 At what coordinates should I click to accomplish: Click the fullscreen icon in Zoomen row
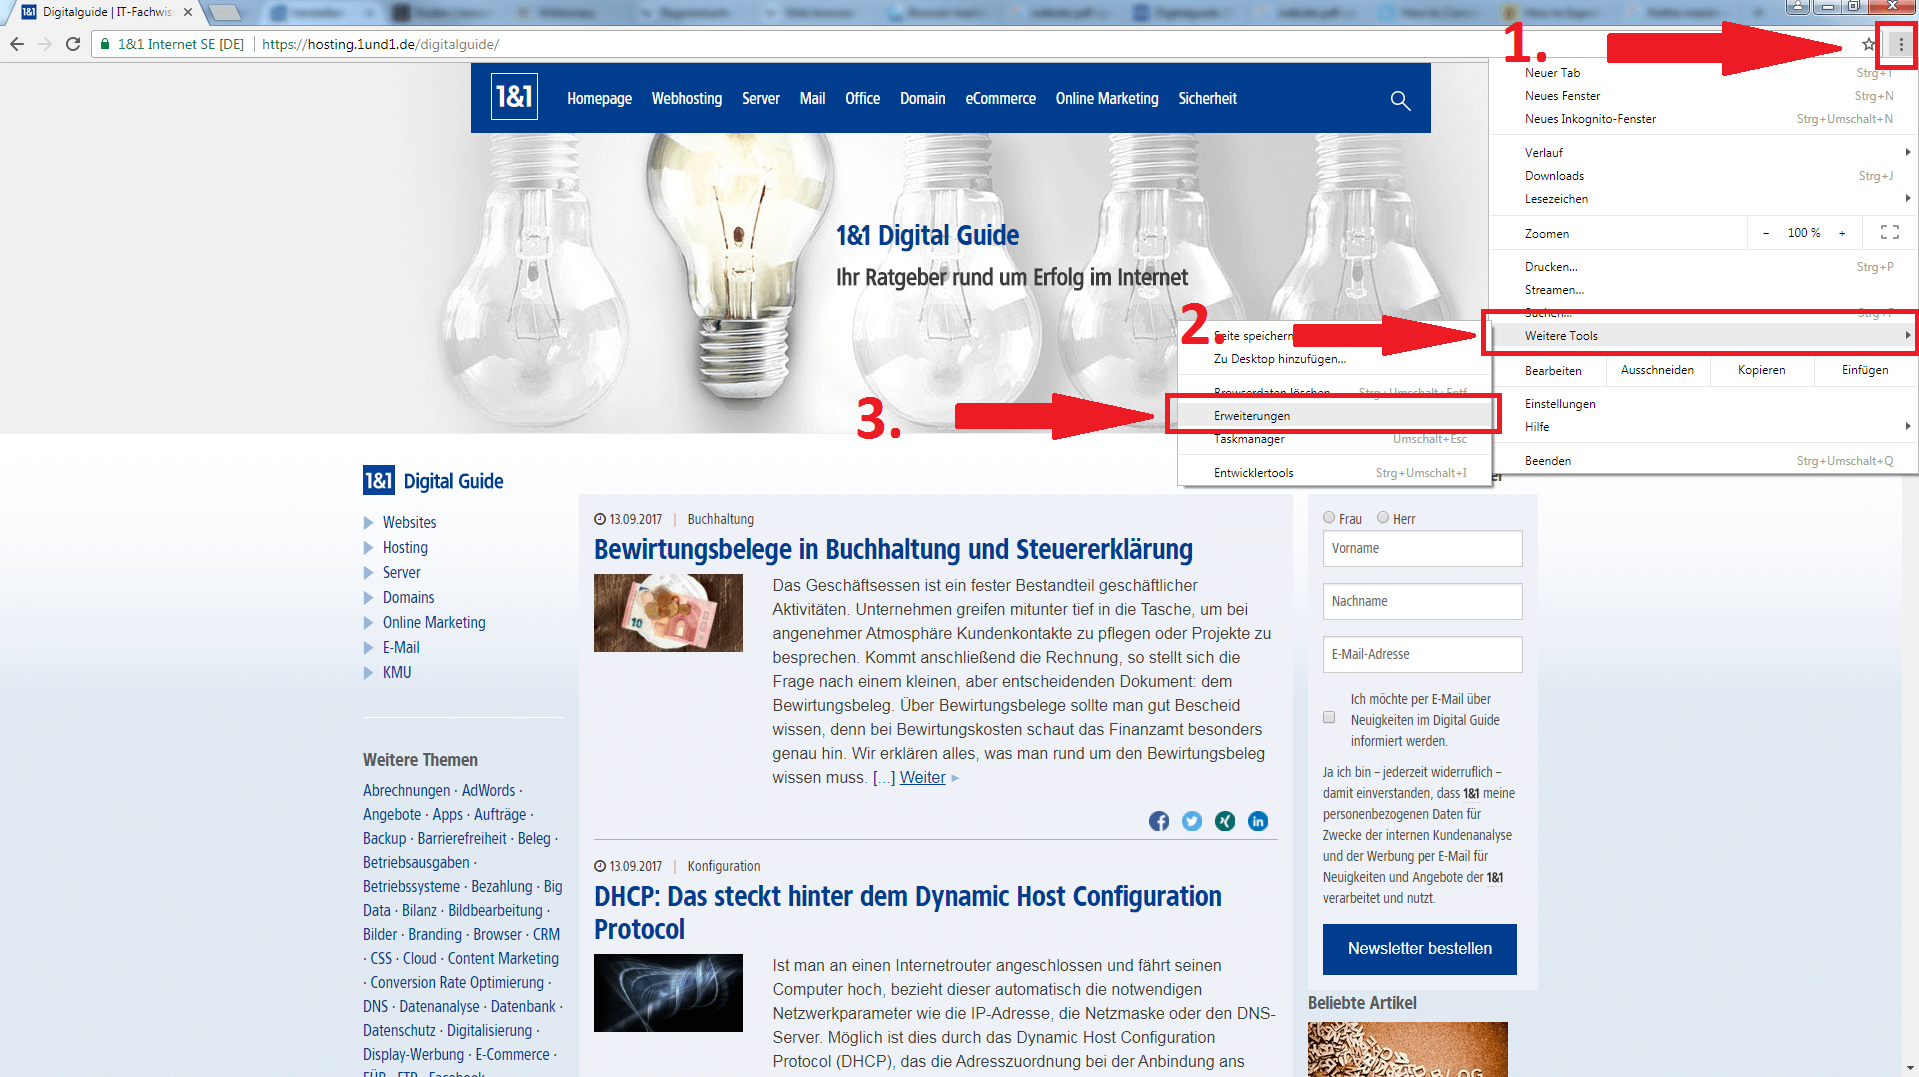[1889, 233]
